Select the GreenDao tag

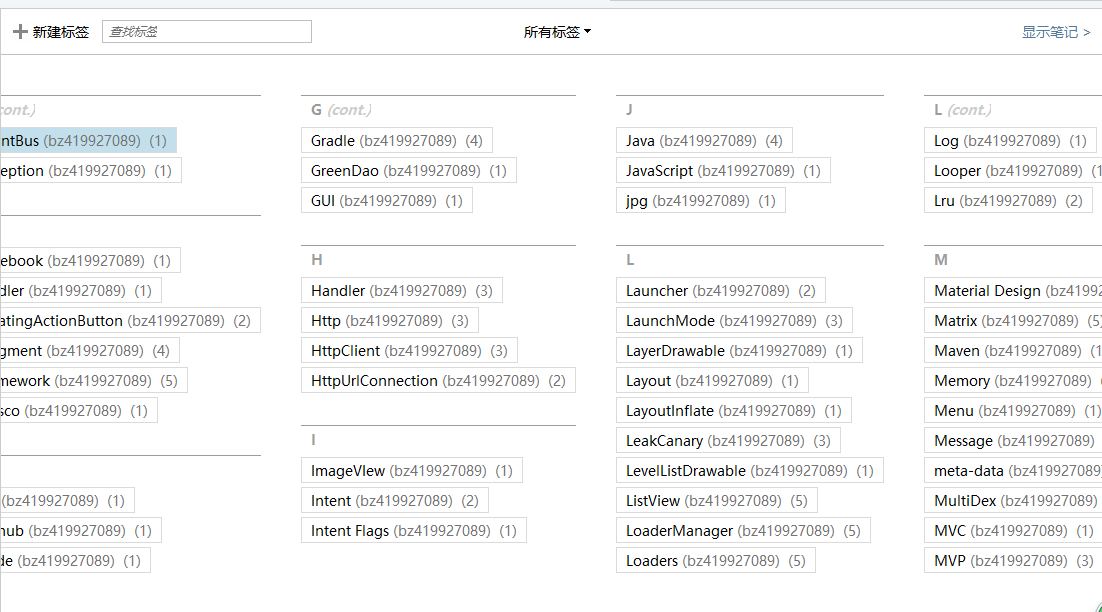408,171
